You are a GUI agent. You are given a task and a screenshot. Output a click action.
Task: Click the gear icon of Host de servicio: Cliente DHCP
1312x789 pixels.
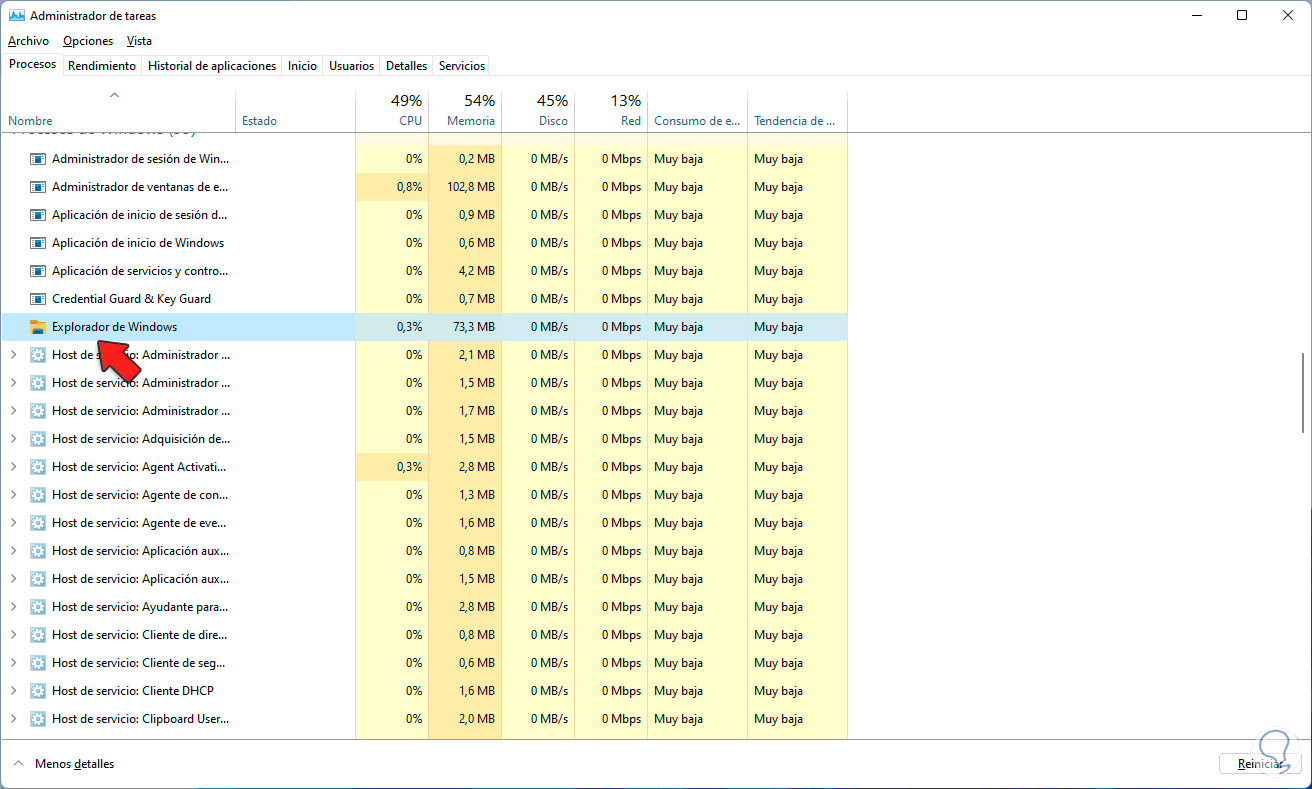click(x=38, y=691)
